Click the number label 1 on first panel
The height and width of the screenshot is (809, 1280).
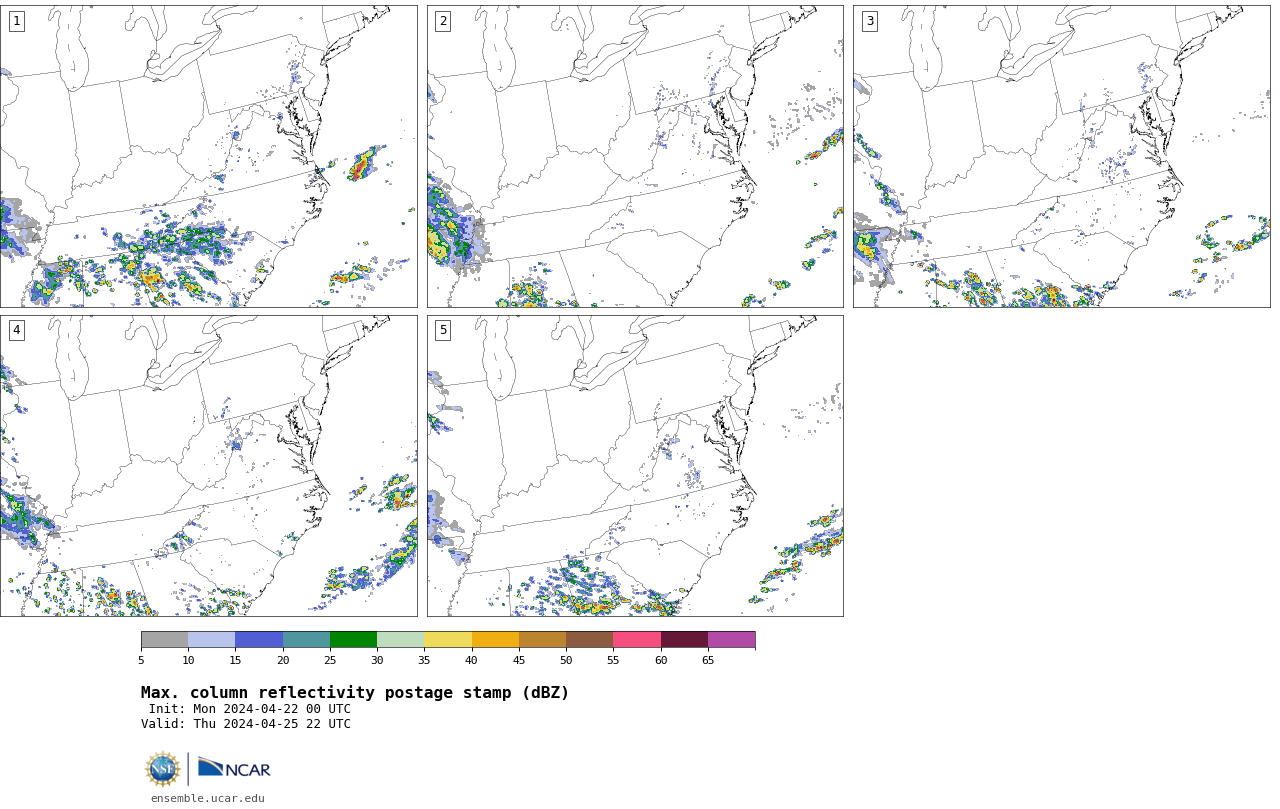[x=16, y=21]
